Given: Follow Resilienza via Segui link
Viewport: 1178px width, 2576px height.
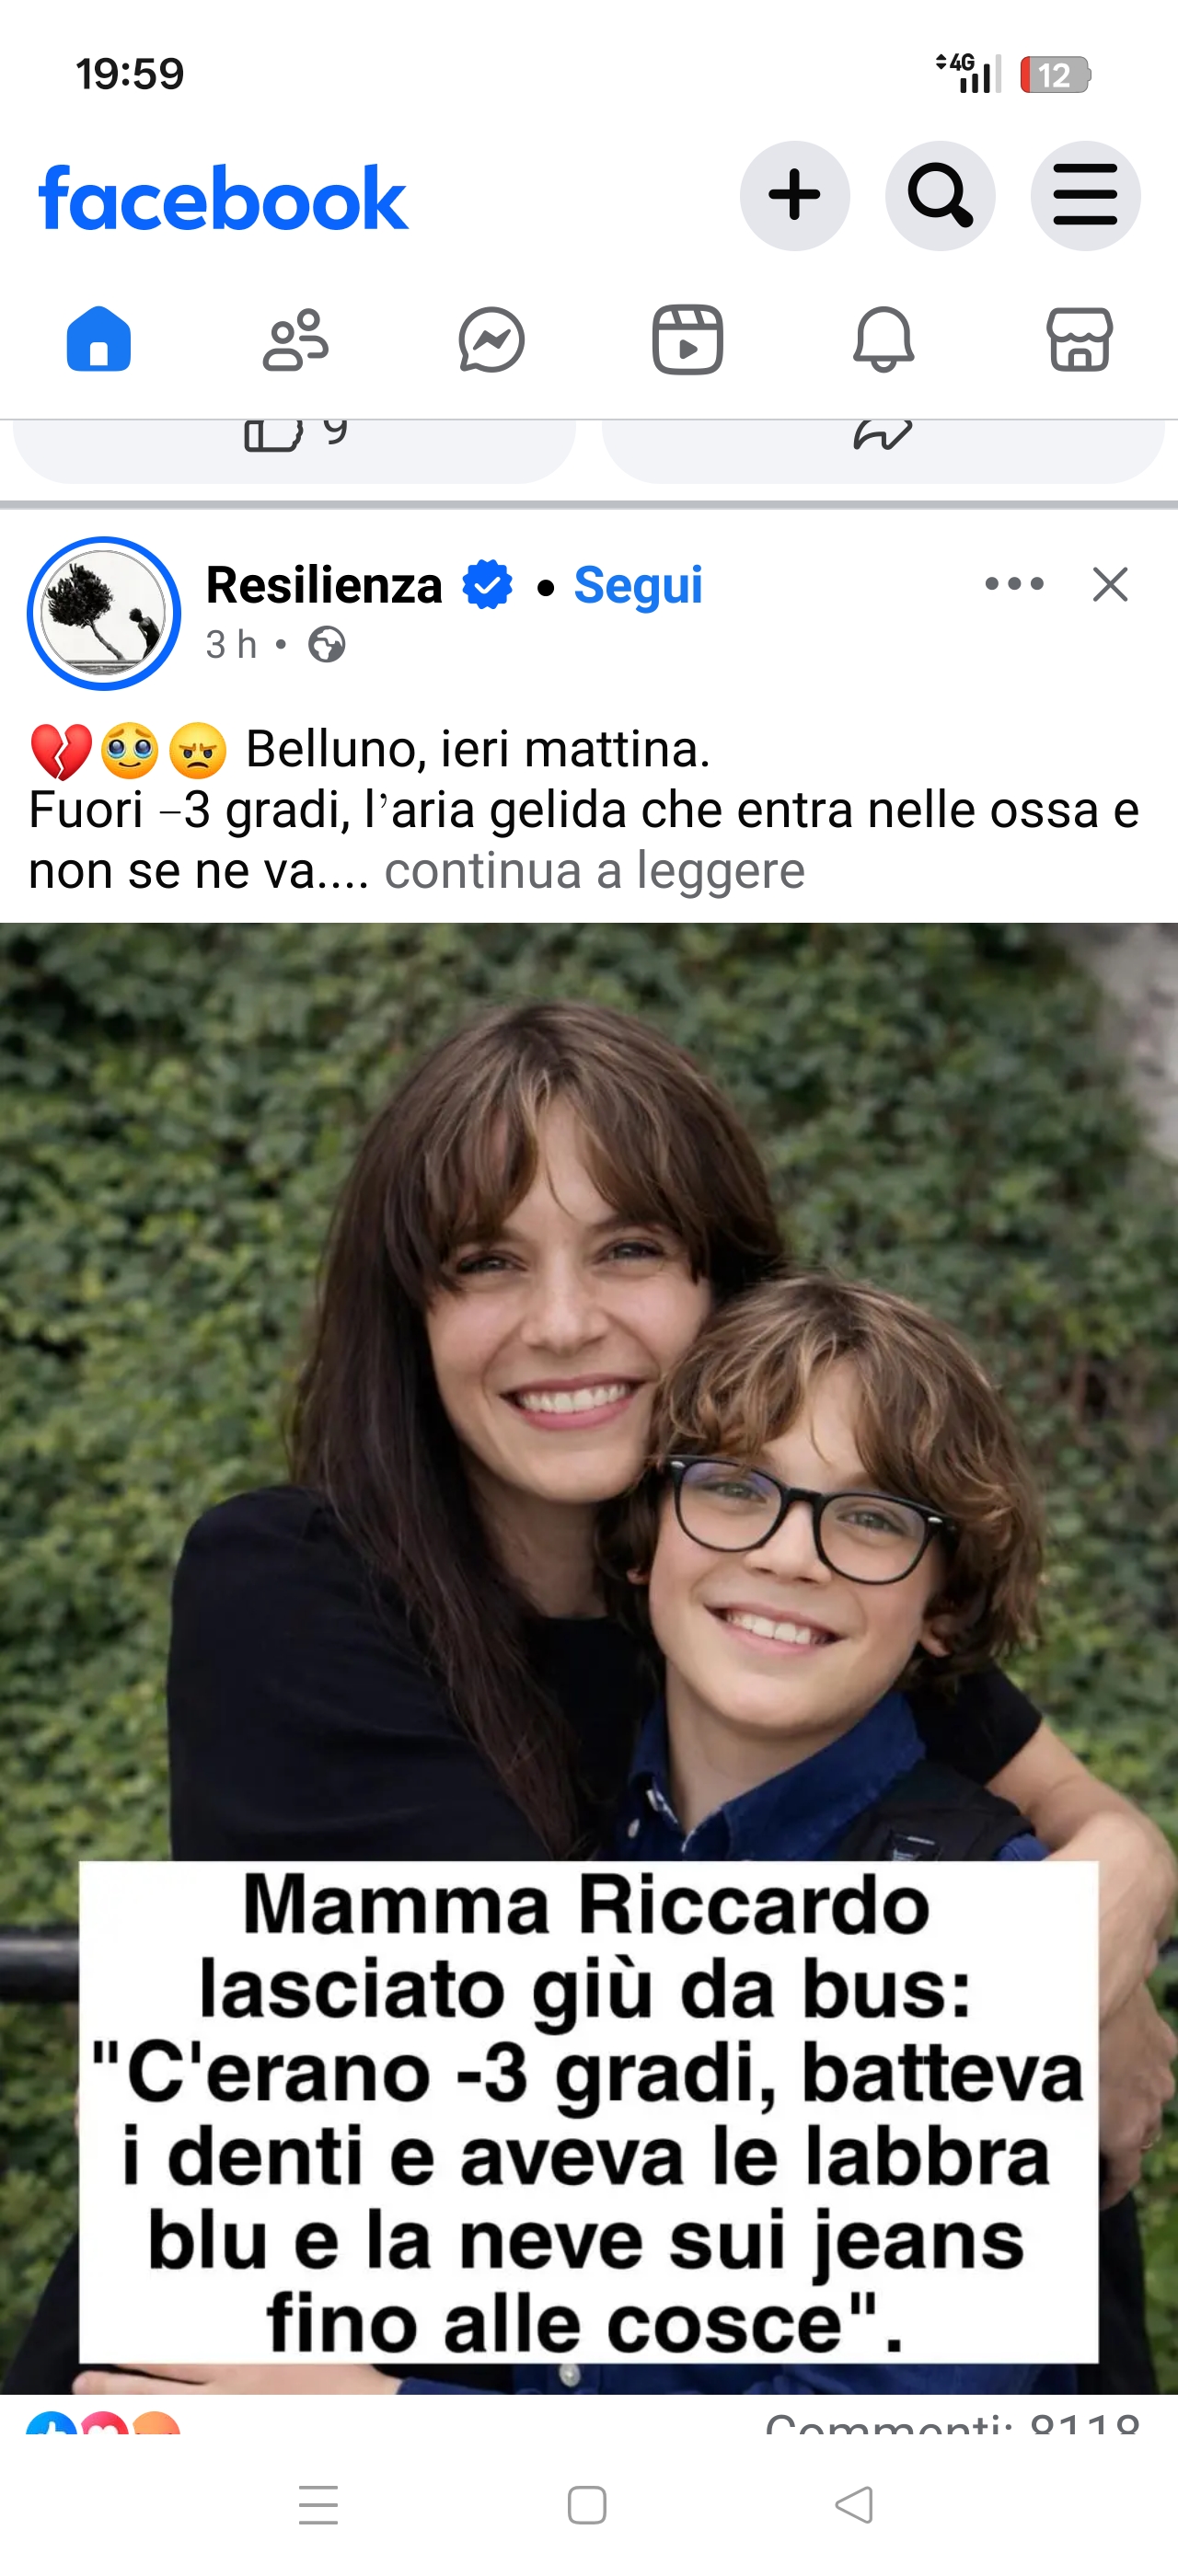Looking at the screenshot, I should [x=638, y=585].
